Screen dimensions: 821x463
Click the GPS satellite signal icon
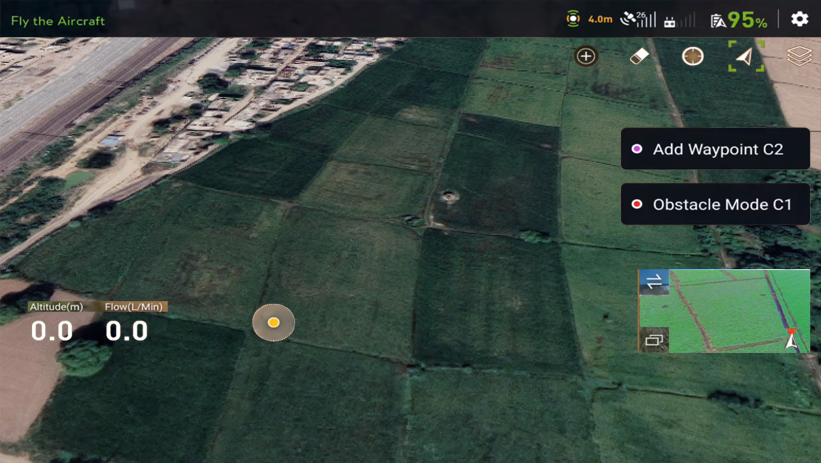(x=637, y=19)
